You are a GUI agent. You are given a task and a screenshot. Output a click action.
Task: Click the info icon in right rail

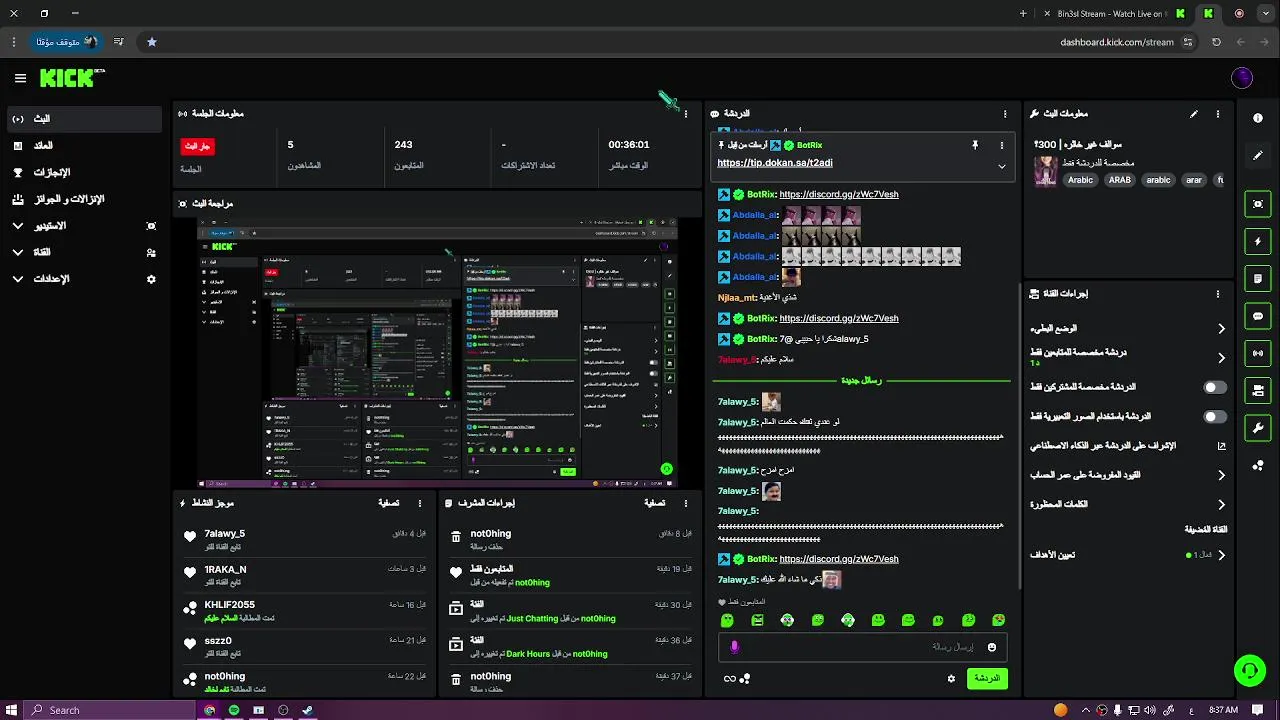point(1258,118)
